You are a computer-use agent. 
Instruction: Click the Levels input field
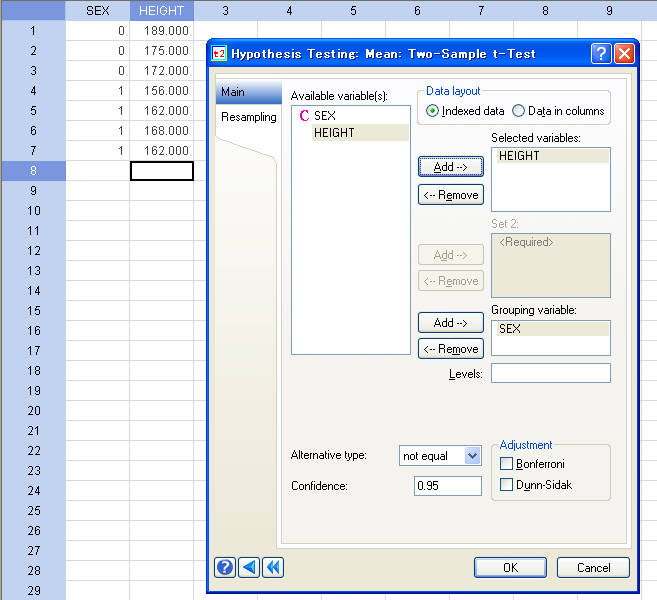coord(551,373)
